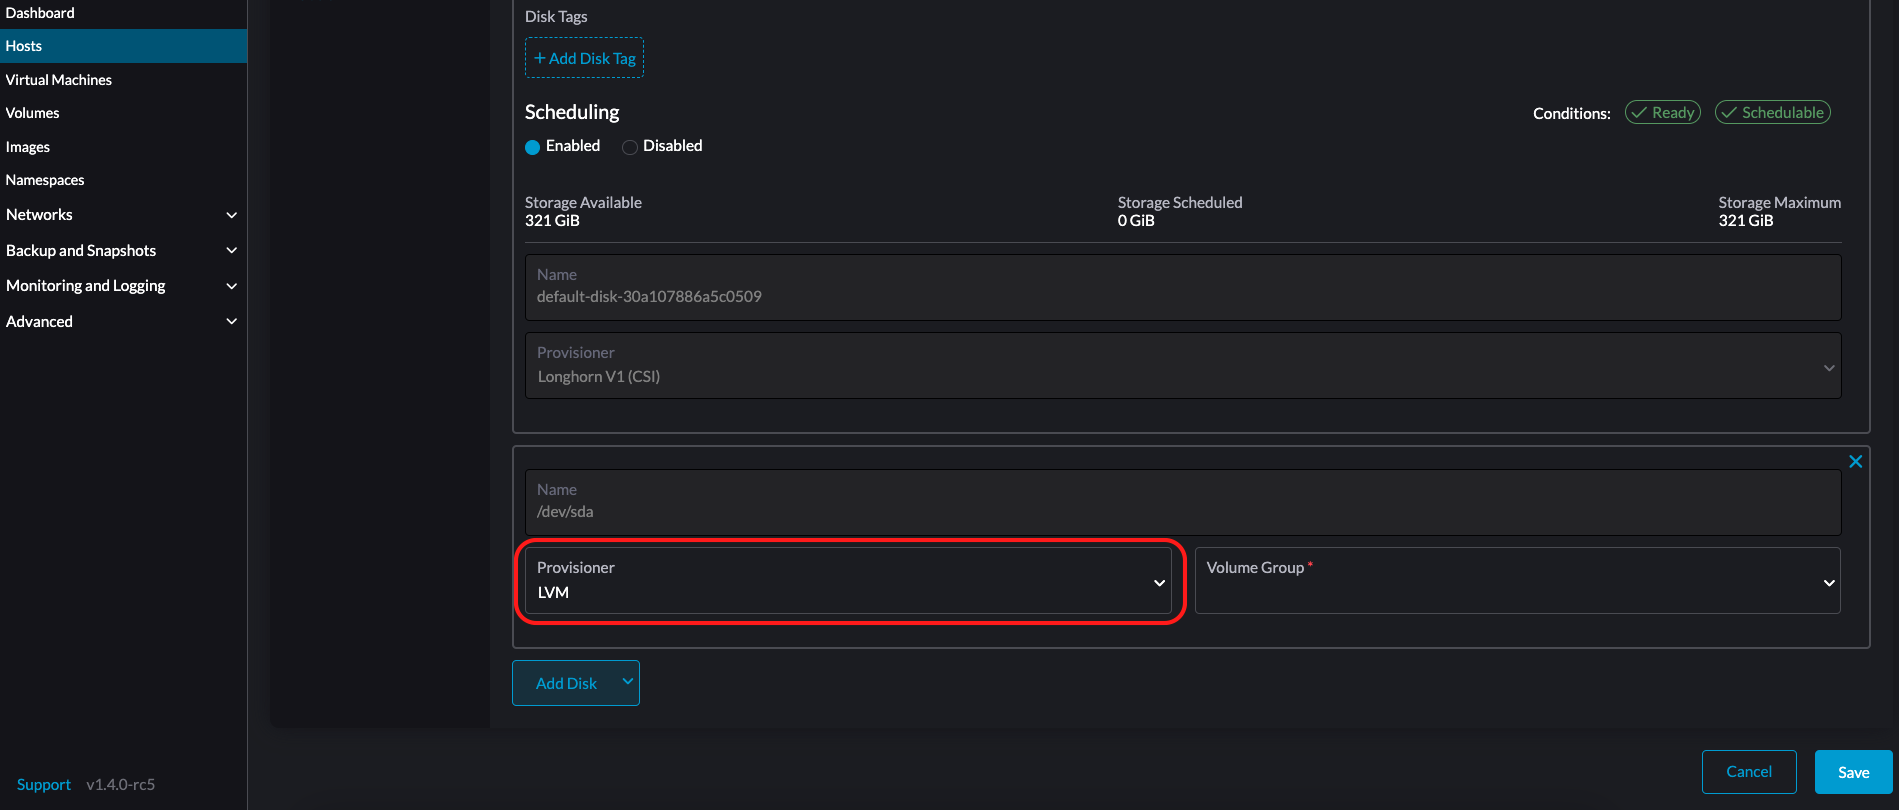Click the Cancel button
This screenshot has height=810, width=1899.
[x=1748, y=772]
